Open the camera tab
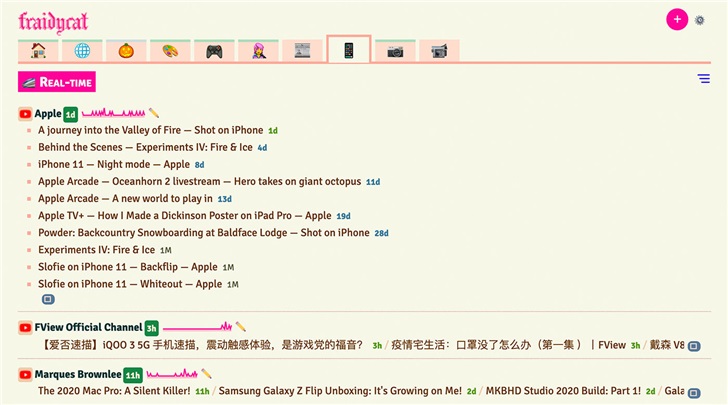728x405 pixels. (395, 51)
